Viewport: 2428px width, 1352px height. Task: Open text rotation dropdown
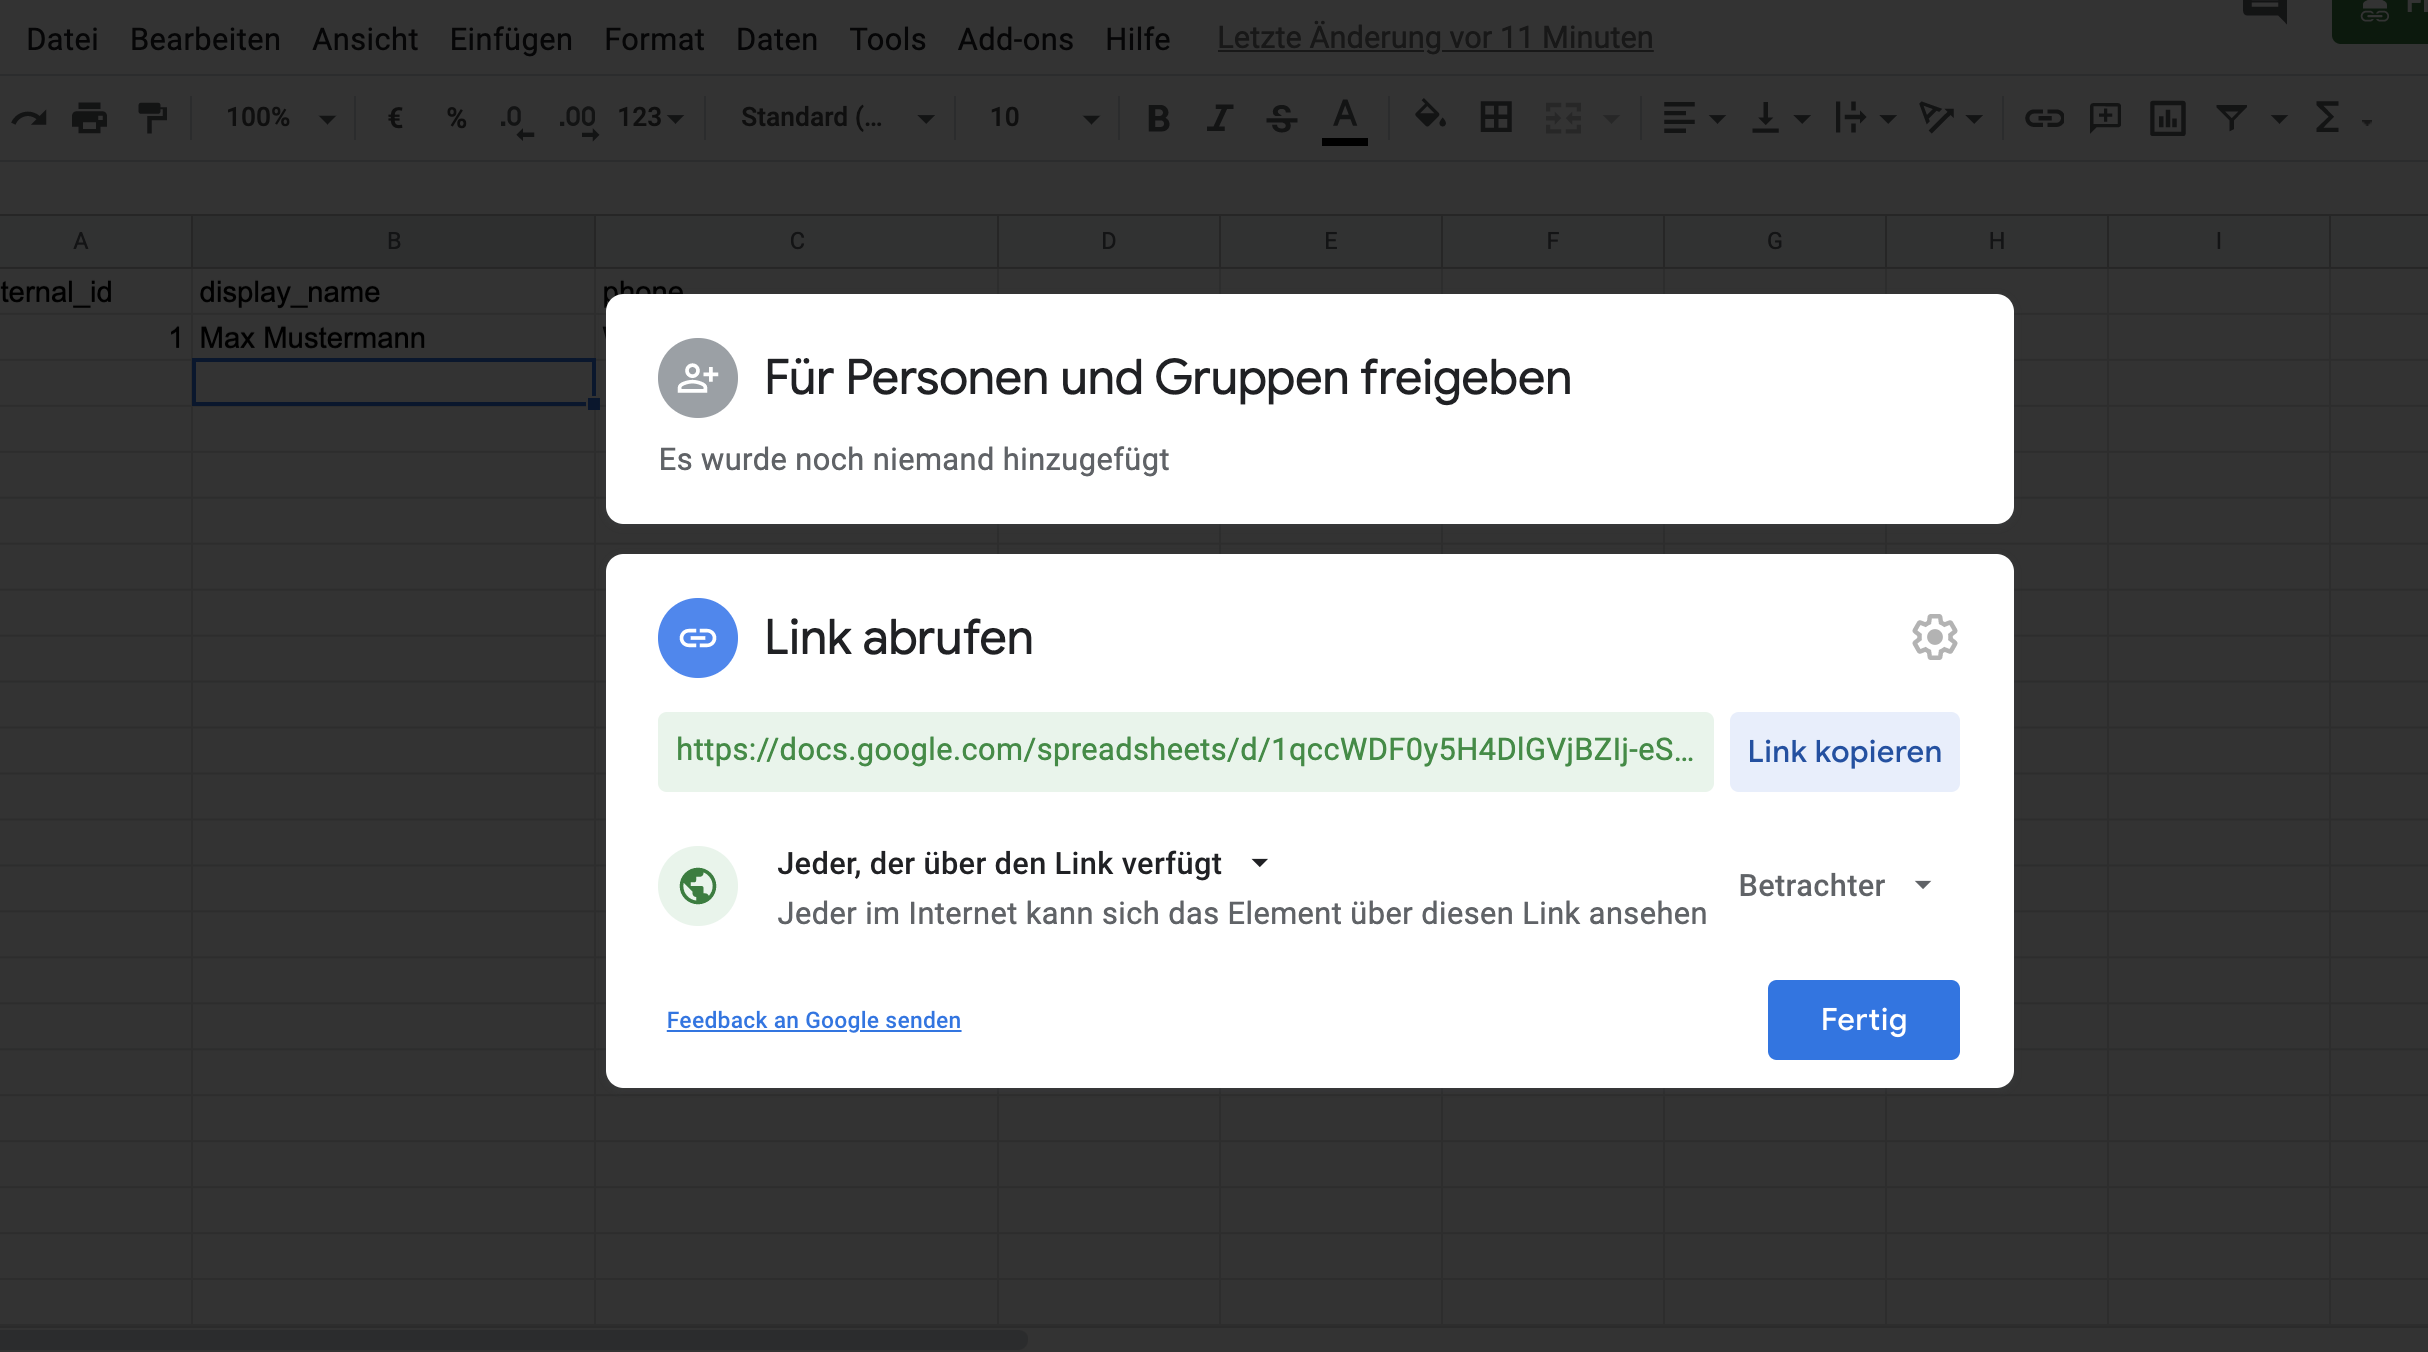(x=1950, y=118)
